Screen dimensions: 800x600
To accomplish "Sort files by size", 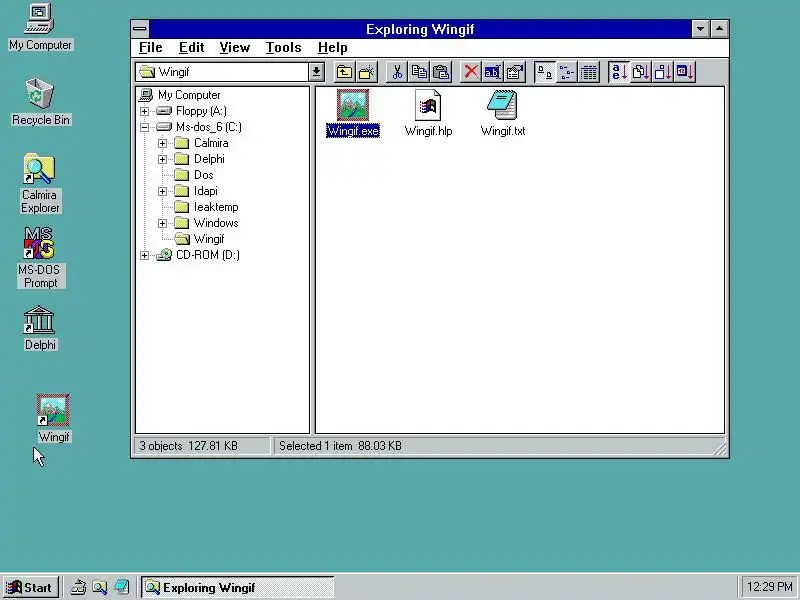I will [x=663, y=72].
